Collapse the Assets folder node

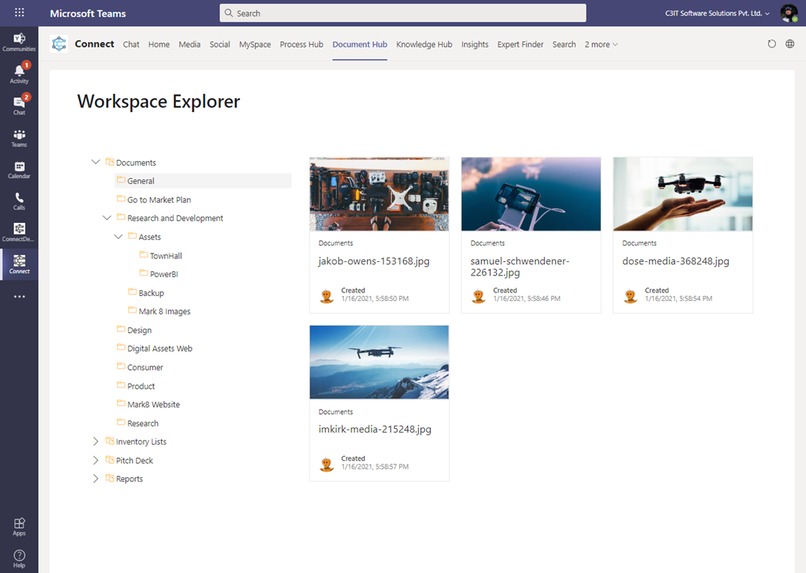click(x=118, y=236)
